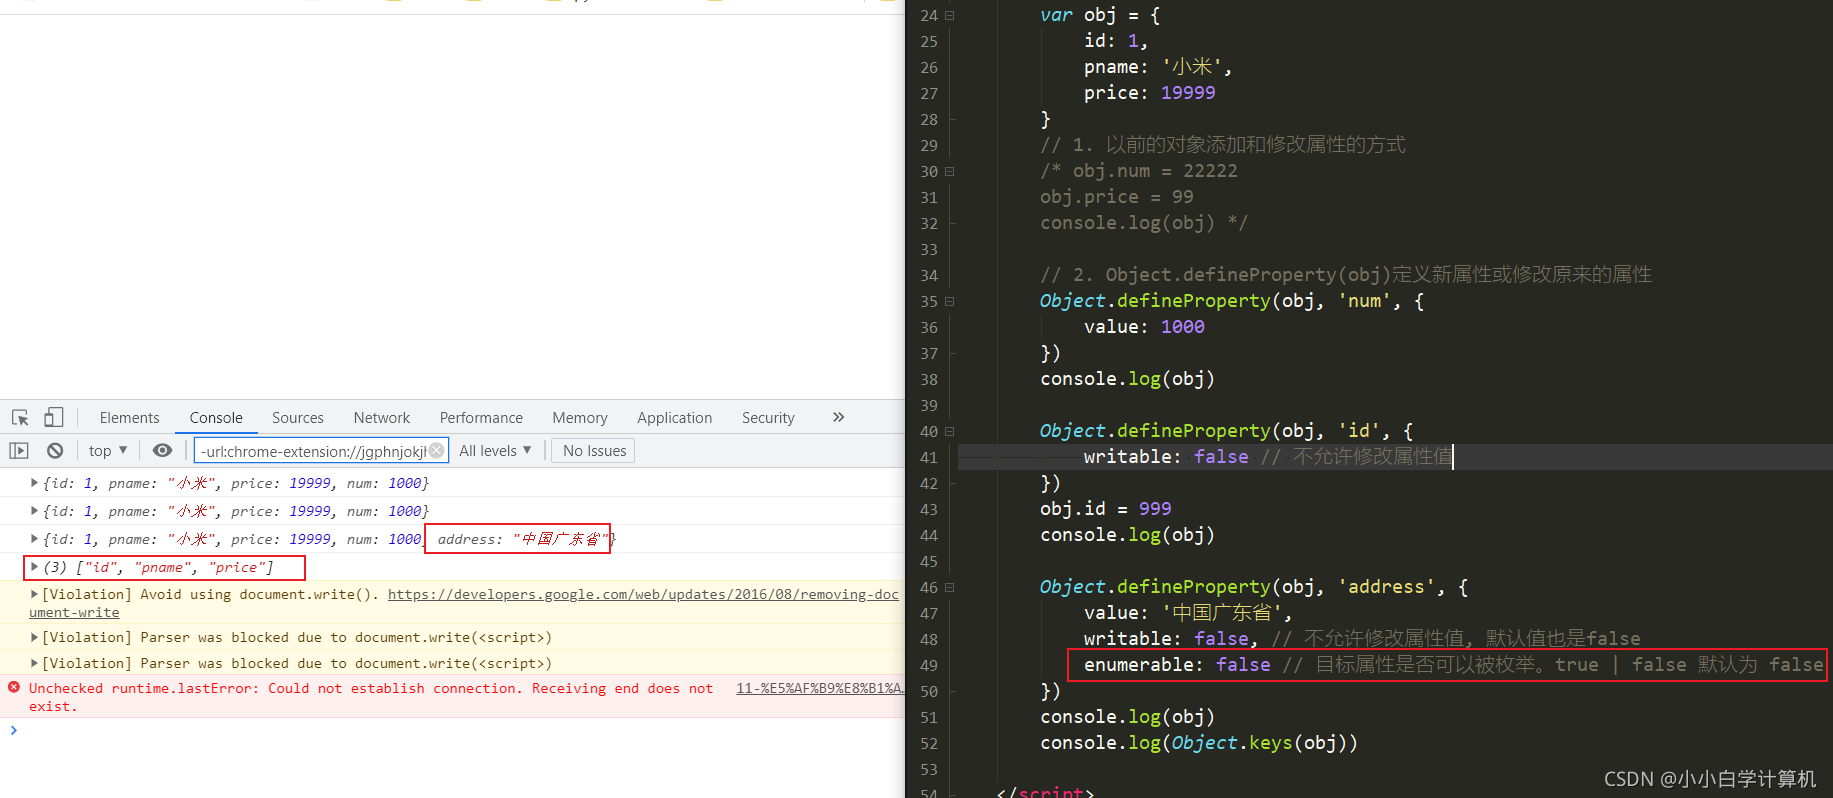Image resolution: width=1833 pixels, height=798 pixels.
Task: Collapse code fold at line 35
Action: point(950,301)
